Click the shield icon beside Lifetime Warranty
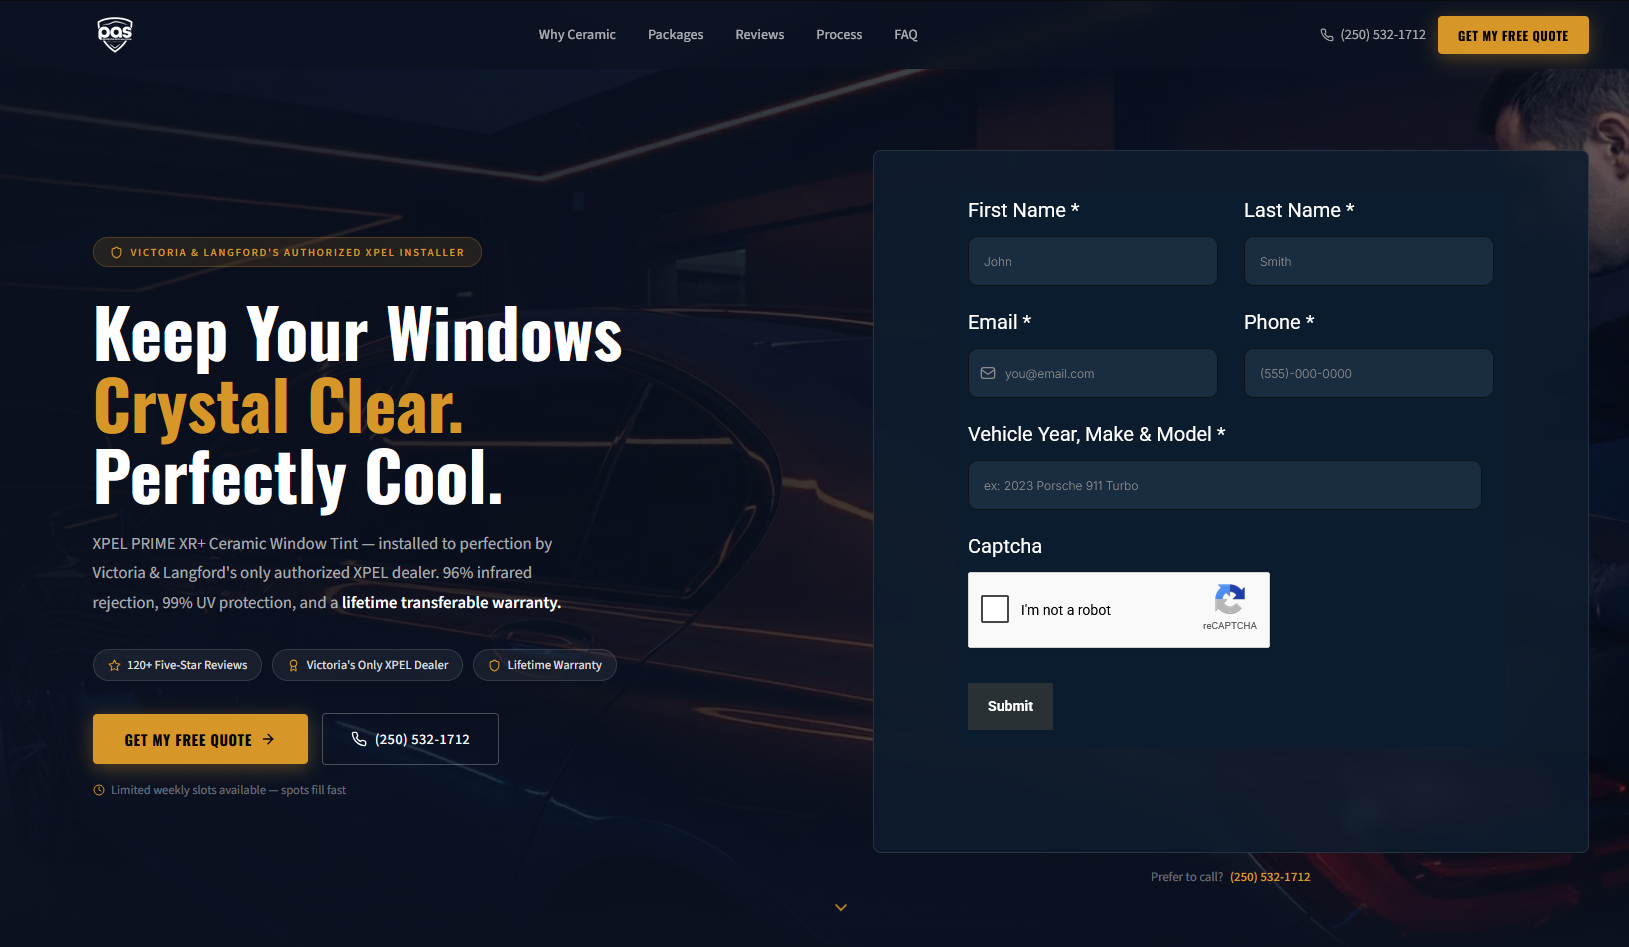Image resolution: width=1629 pixels, height=947 pixels. point(494,664)
